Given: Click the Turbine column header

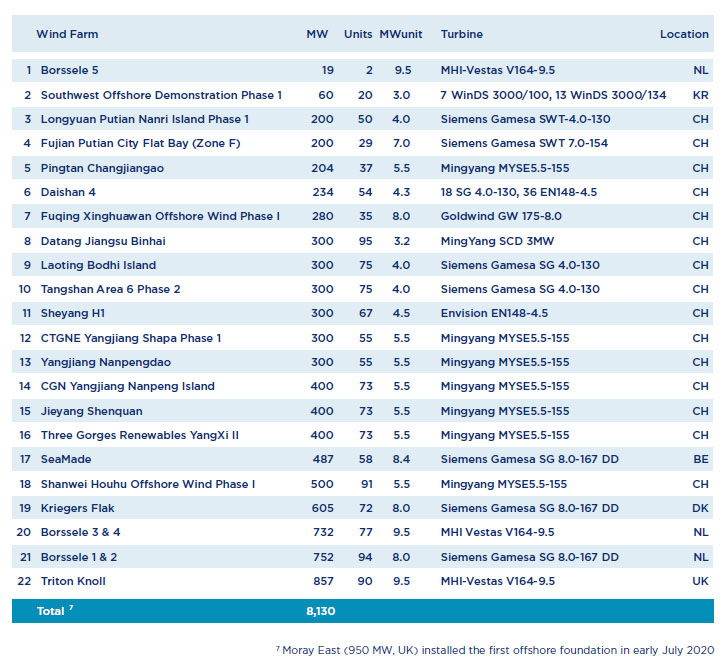Looking at the screenshot, I should pos(461,34).
